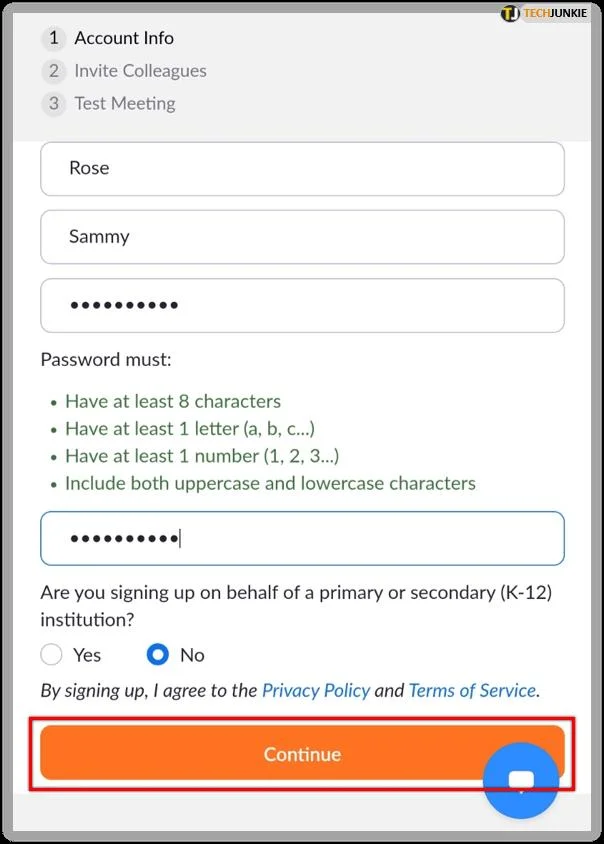The height and width of the screenshot is (844, 604).
Task: Click the 'Have at least 8 characters' rule
Action: (x=173, y=402)
